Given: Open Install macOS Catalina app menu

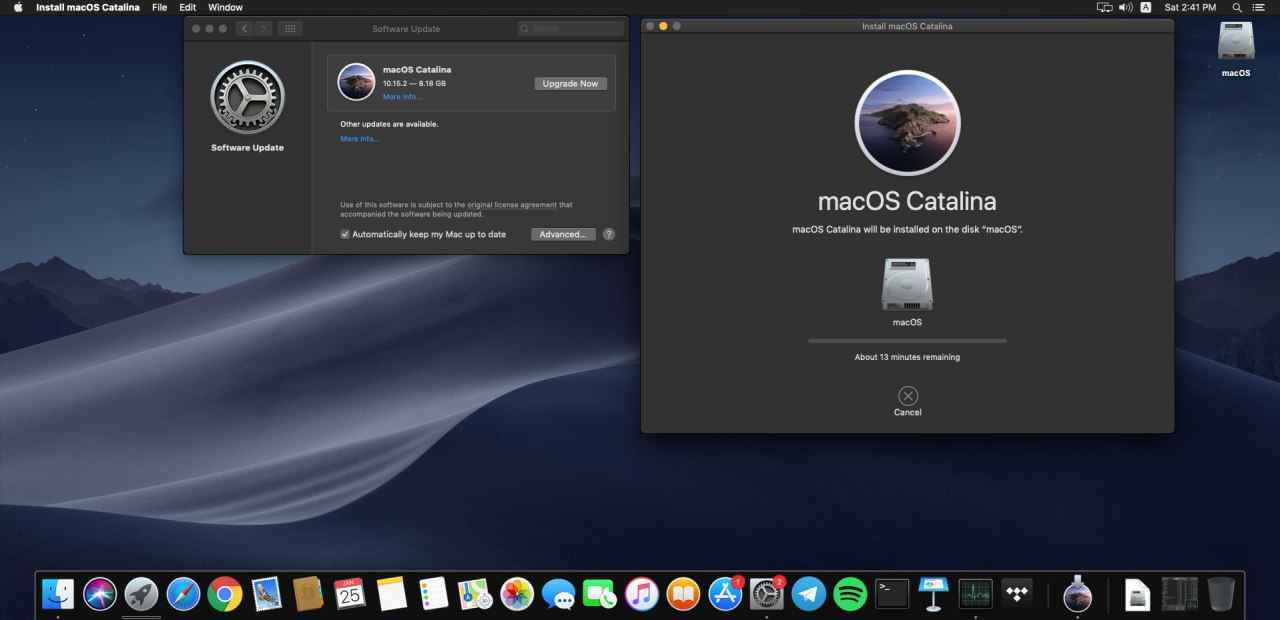Looking at the screenshot, I should click(x=88, y=7).
